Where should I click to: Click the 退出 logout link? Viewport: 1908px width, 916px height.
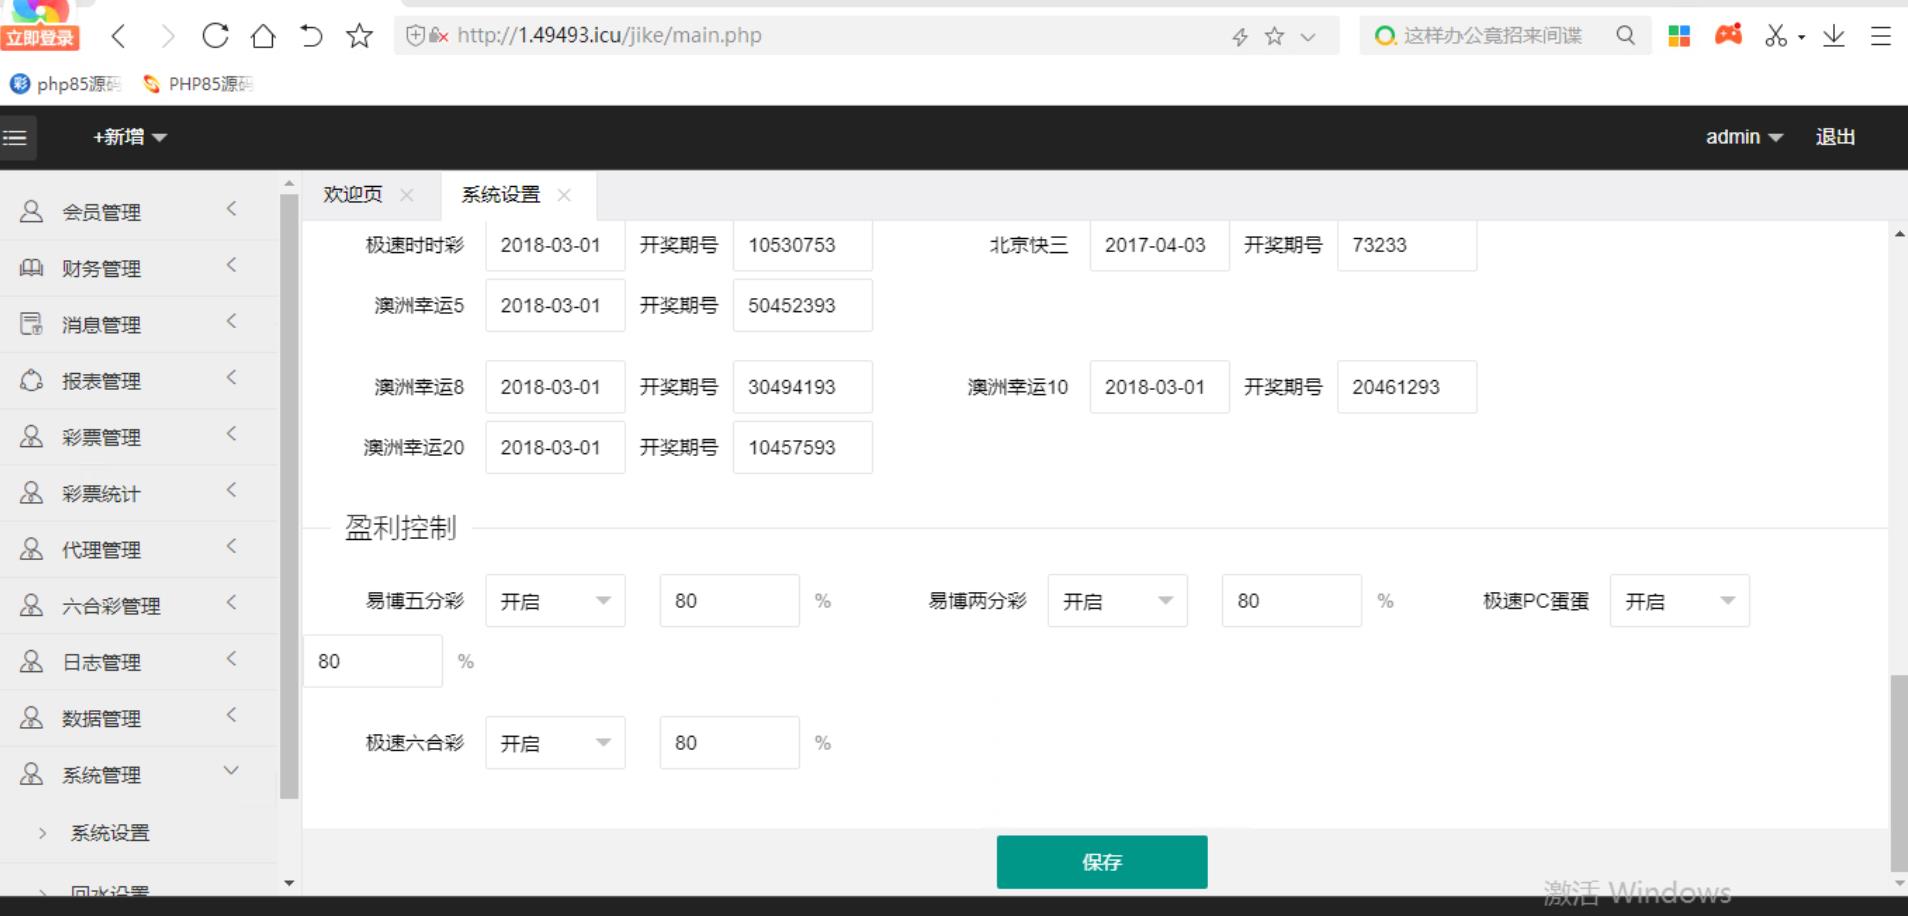coord(1835,137)
